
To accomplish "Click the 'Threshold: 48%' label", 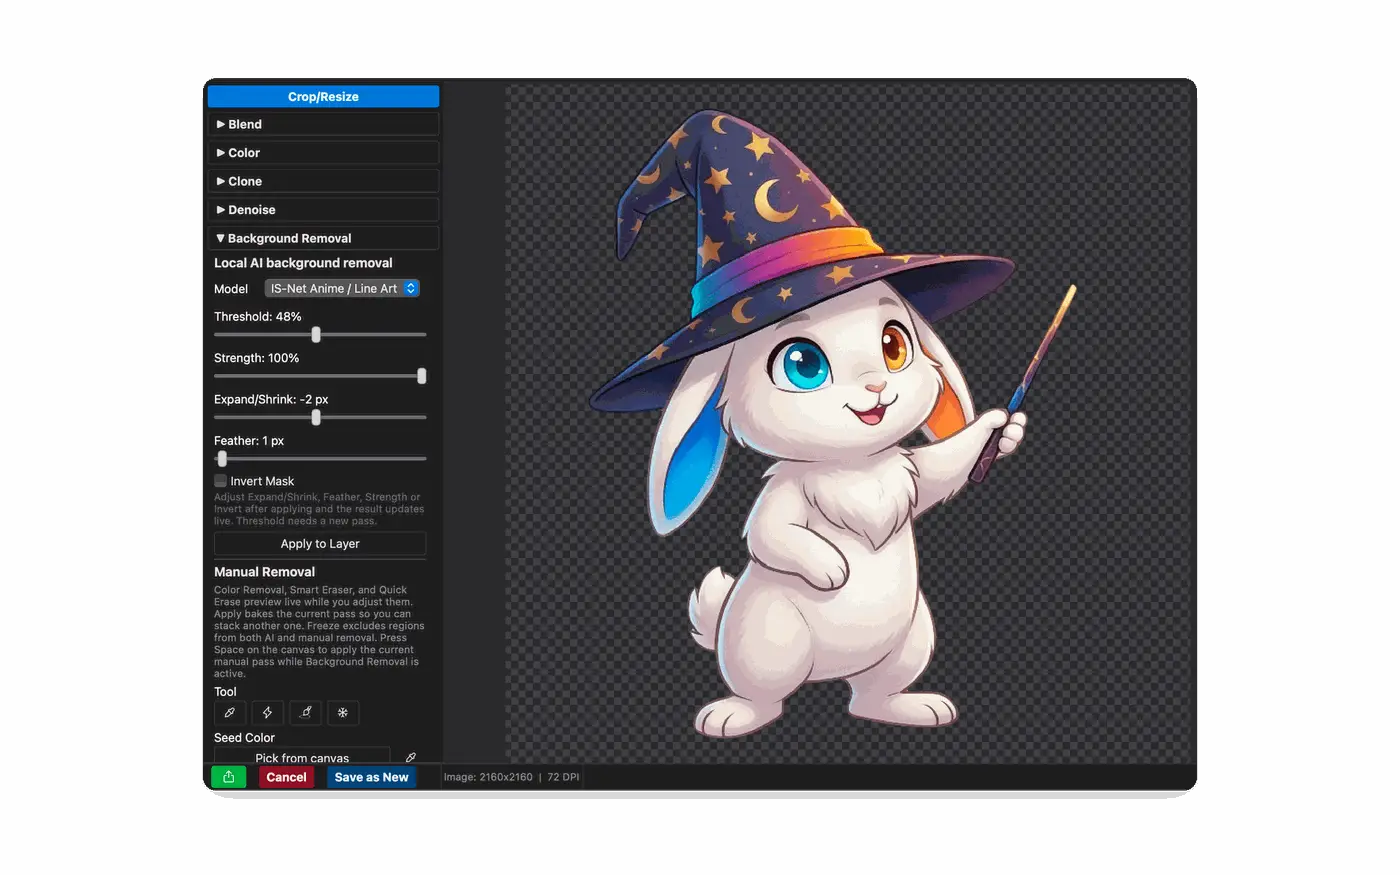I will click(257, 316).
